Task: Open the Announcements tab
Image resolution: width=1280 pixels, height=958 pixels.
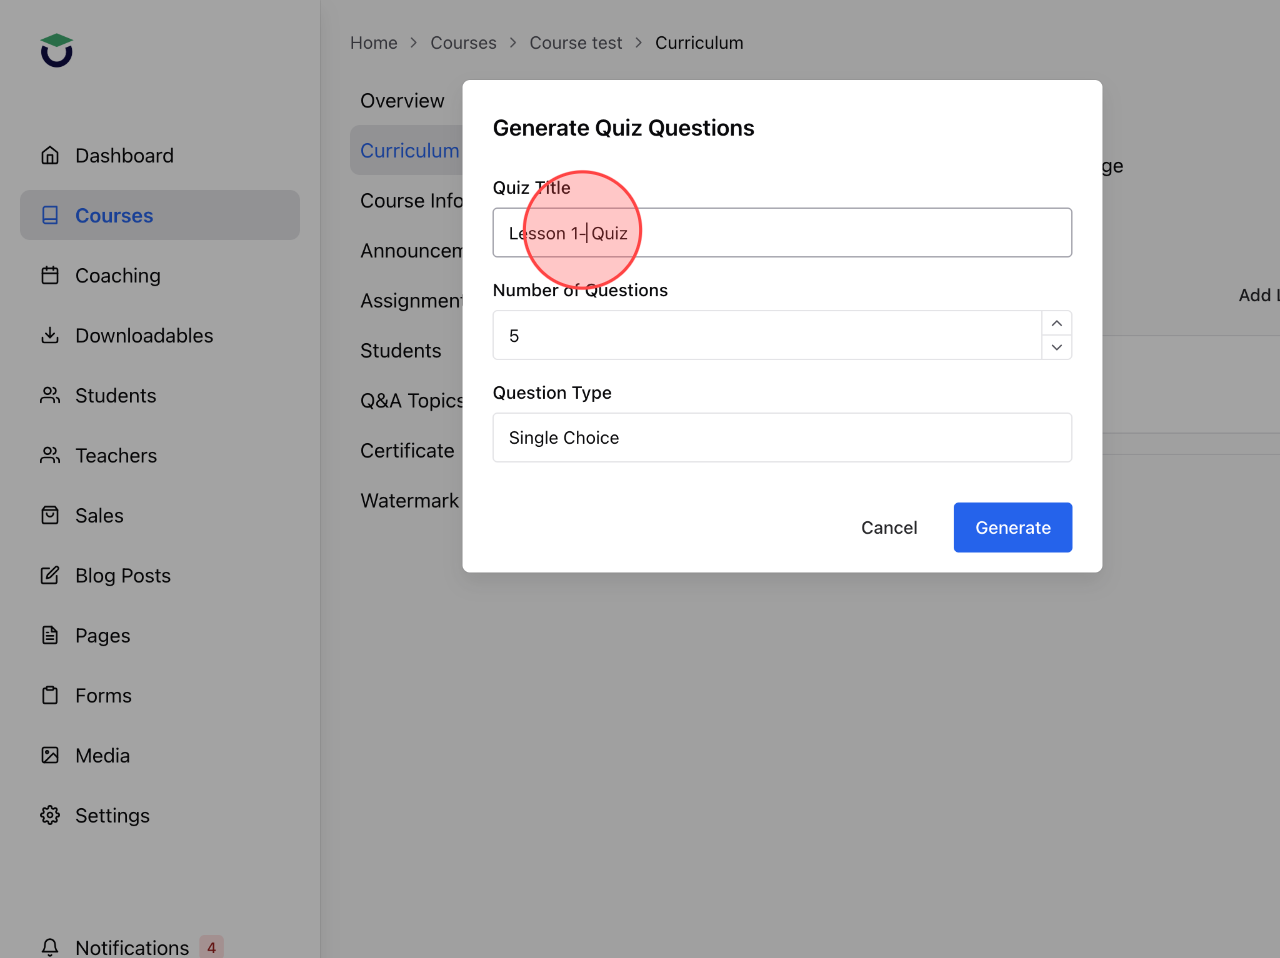Action: coord(411,250)
